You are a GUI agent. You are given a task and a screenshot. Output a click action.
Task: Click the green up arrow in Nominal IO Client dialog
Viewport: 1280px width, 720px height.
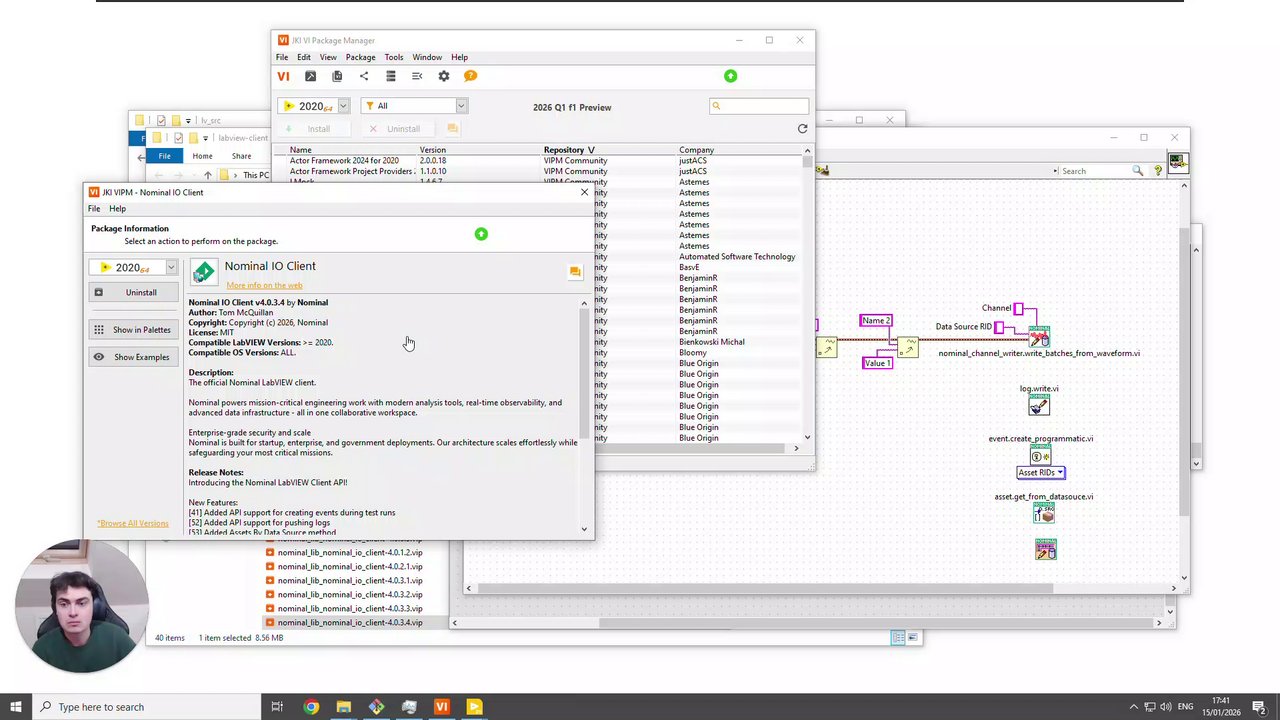pyautogui.click(x=481, y=234)
